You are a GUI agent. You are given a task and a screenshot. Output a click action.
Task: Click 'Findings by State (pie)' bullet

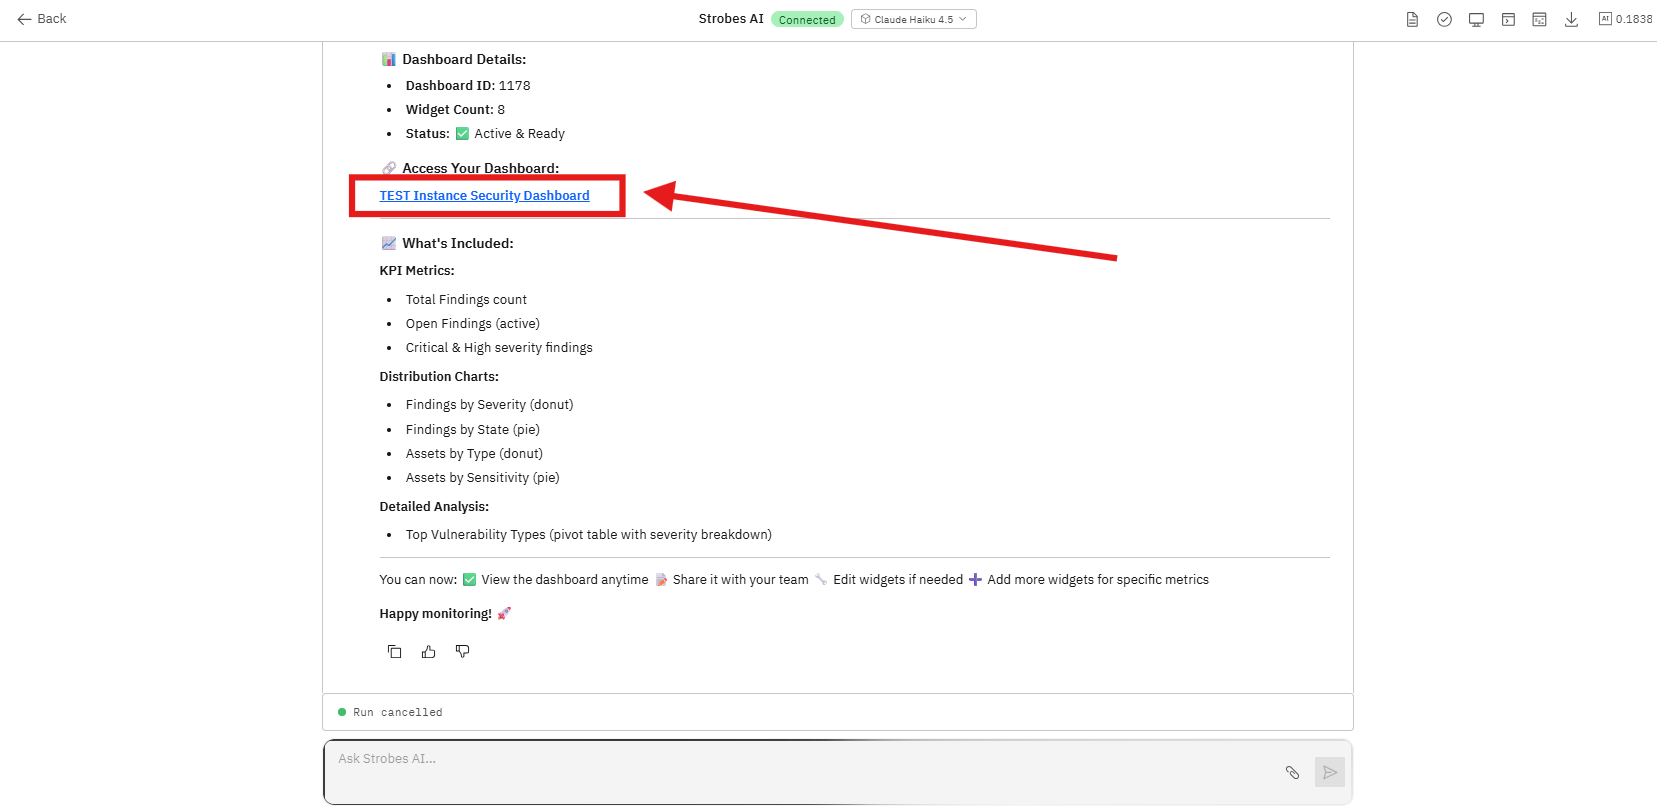pyautogui.click(x=473, y=430)
